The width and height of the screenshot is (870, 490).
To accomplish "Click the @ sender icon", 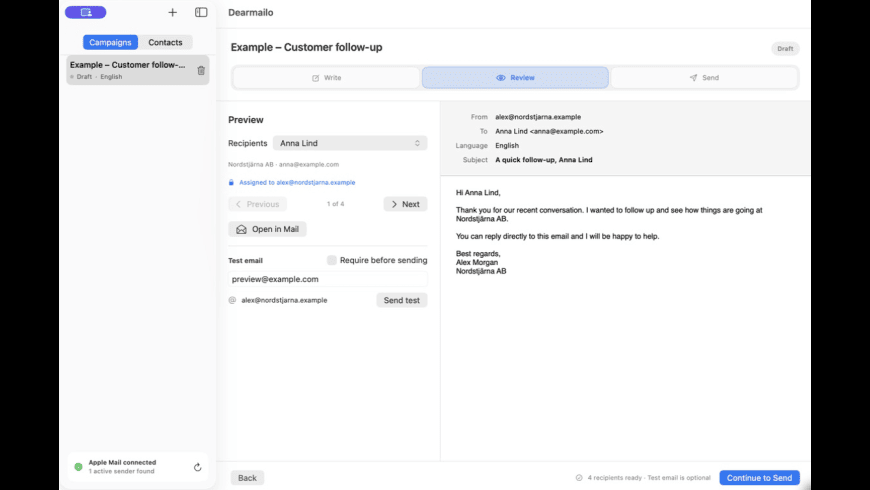I will (x=232, y=300).
